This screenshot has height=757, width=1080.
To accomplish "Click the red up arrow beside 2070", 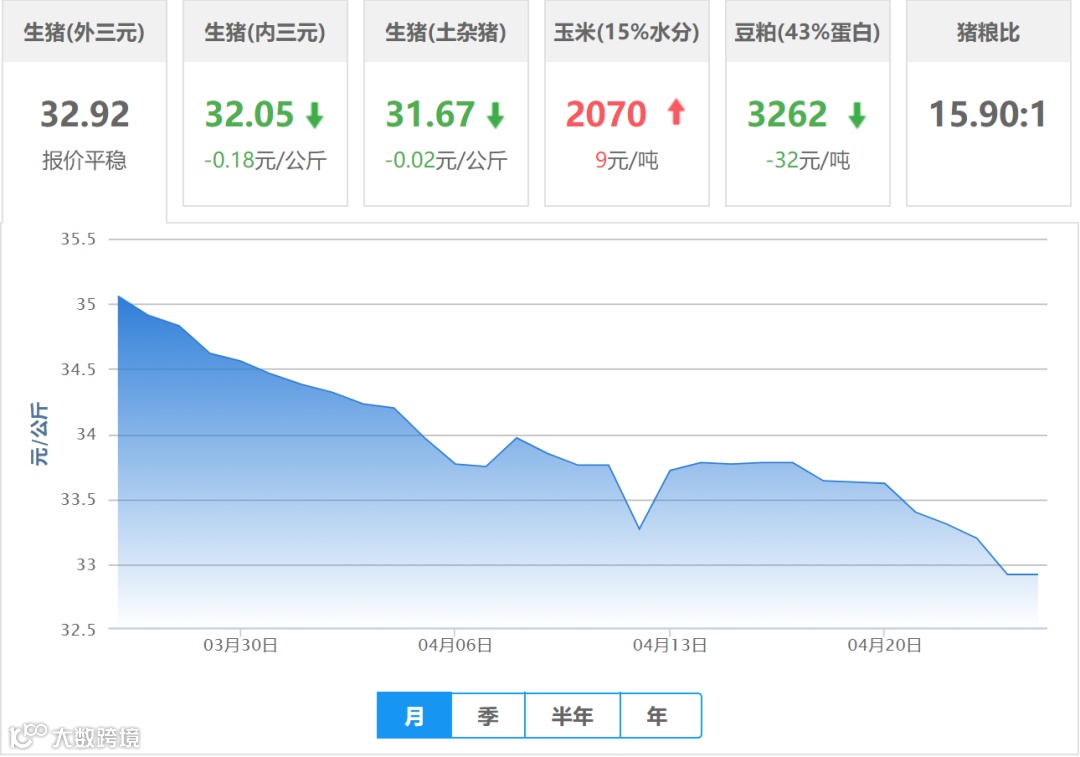I will (676, 112).
